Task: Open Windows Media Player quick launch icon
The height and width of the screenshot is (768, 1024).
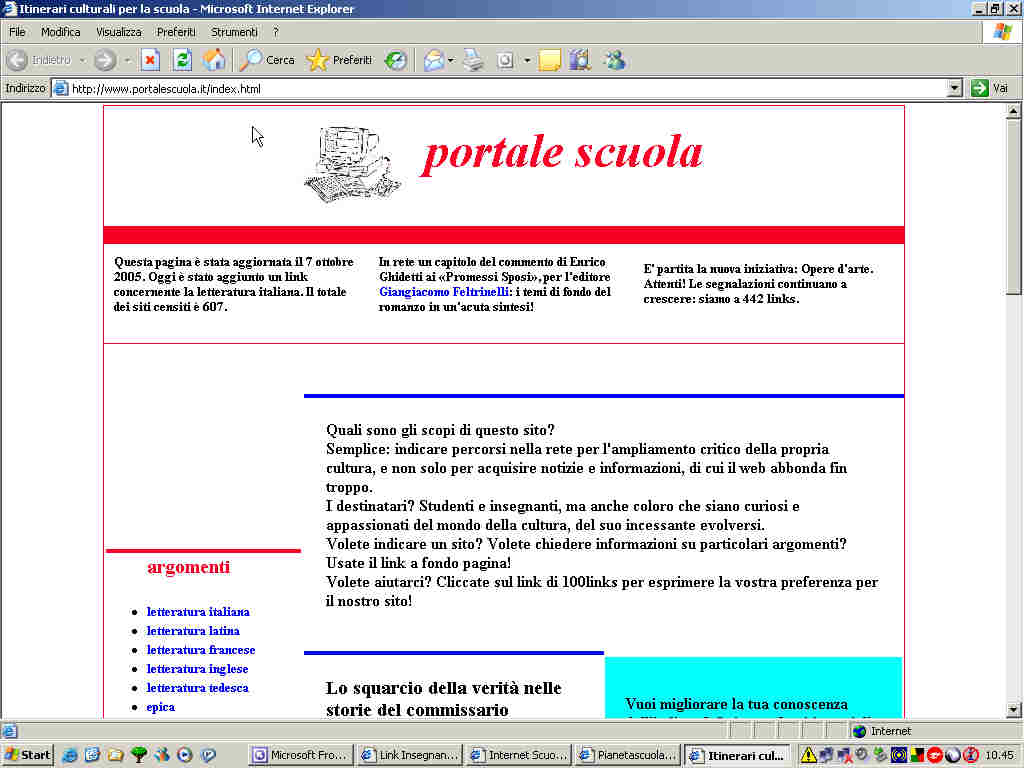Action: coord(185,755)
